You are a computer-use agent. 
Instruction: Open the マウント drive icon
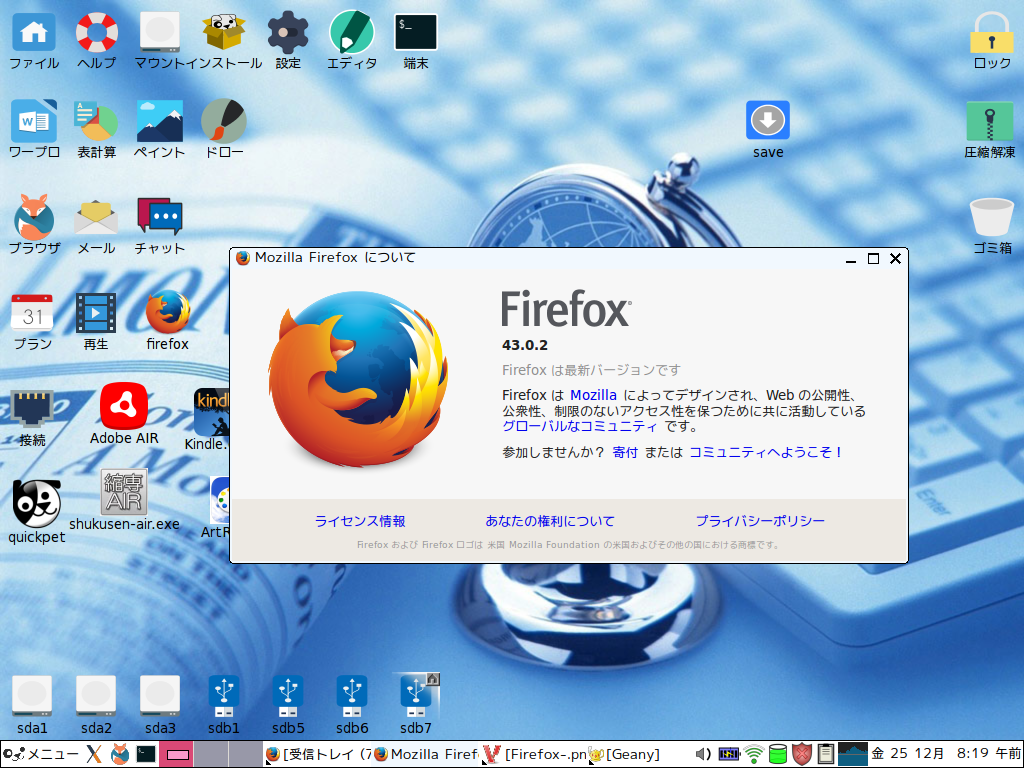click(x=160, y=31)
